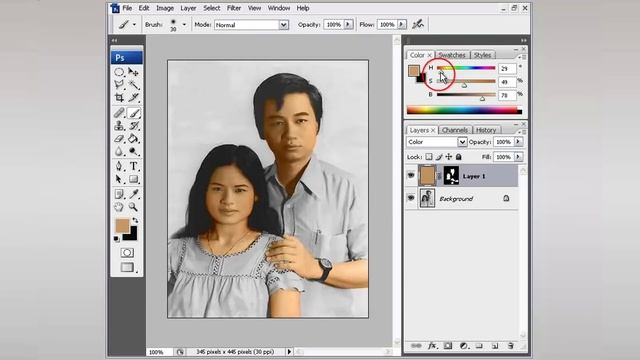
Task: Toggle lock image pixels
Action: (439, 157)
